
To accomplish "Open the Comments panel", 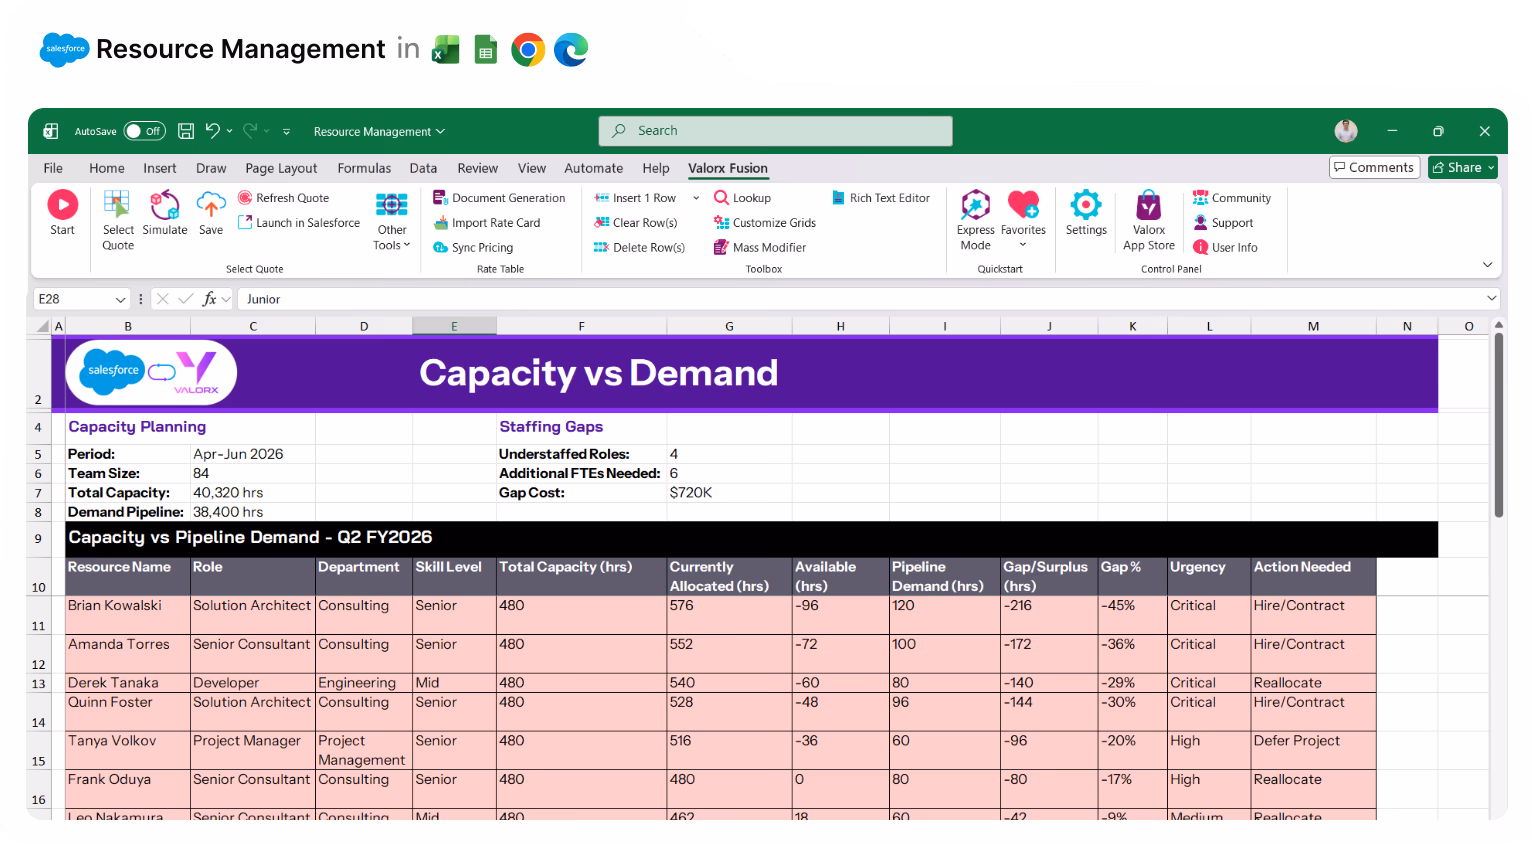I will click(1374, 167).
